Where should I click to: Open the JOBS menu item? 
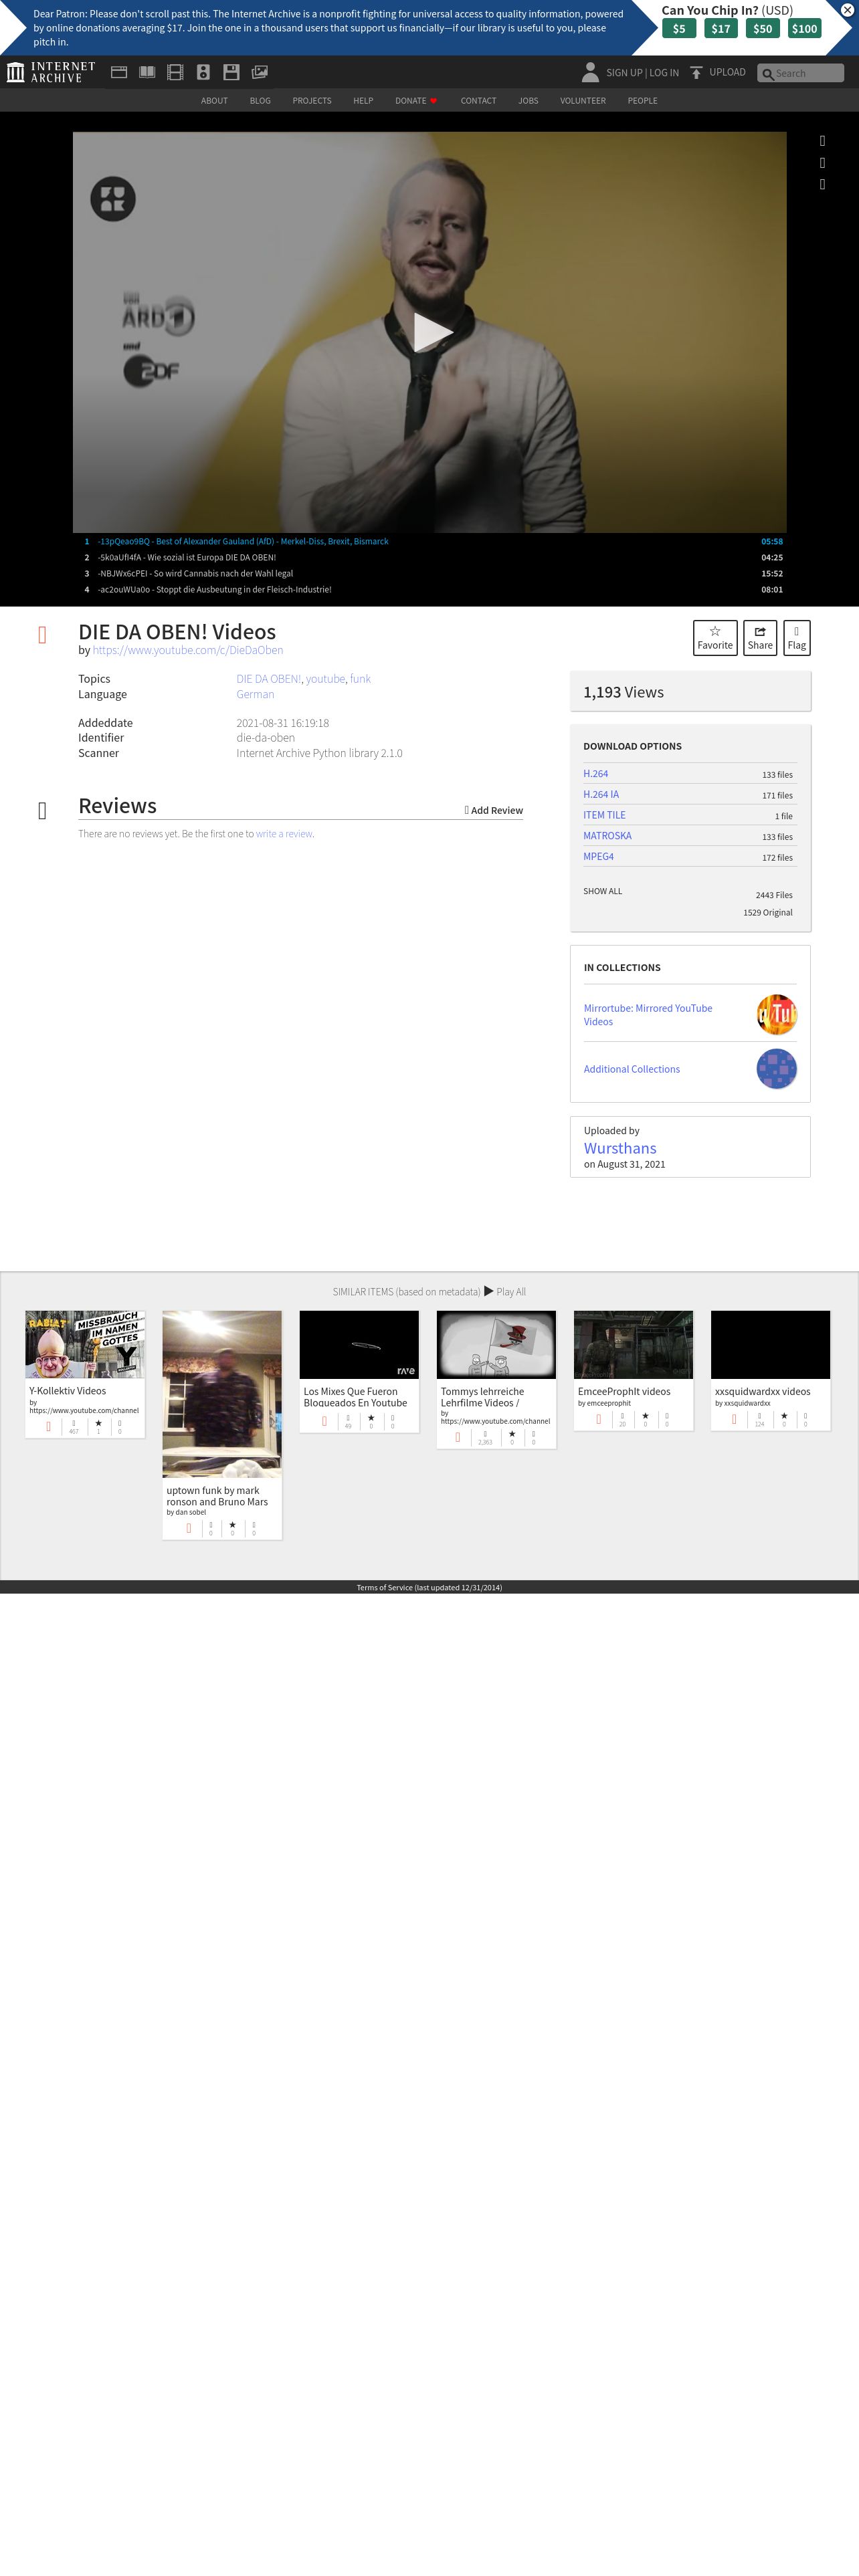click(528, 101)
